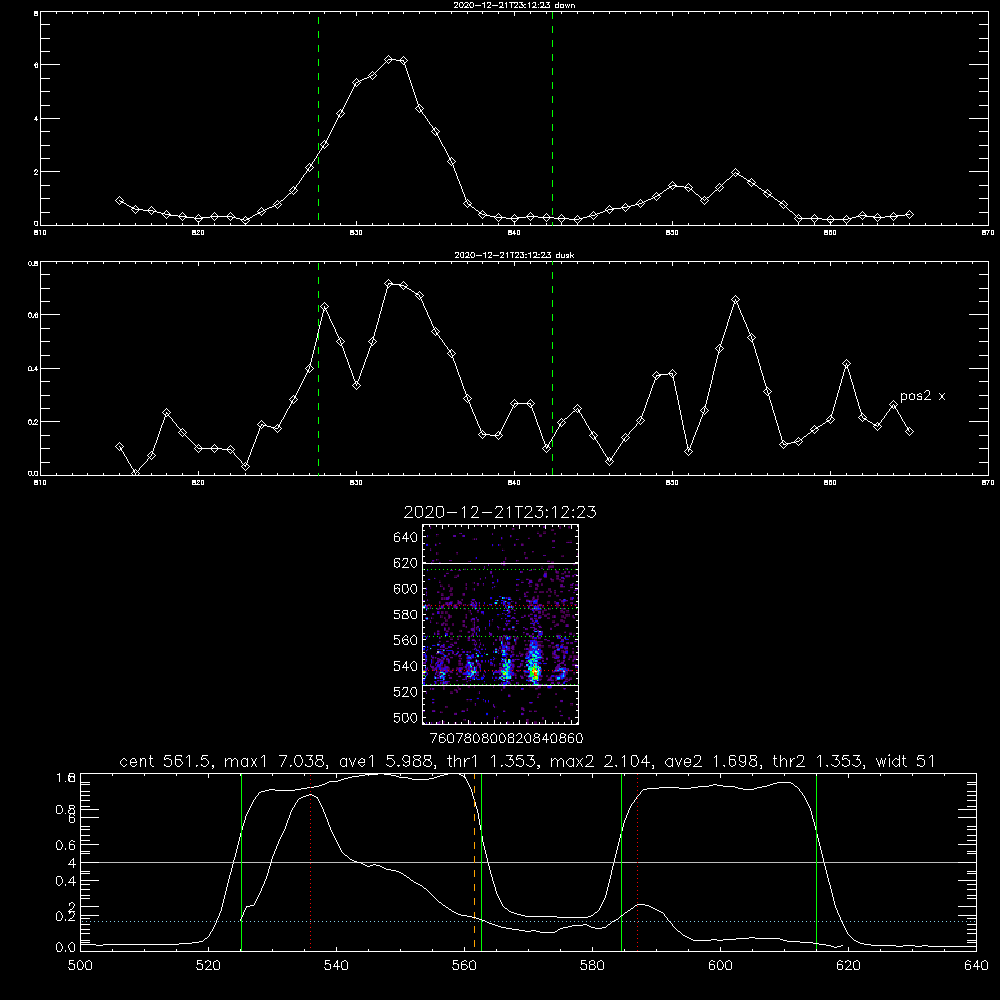Click the right green dashed line in dawn plot

tap(552, 119)
